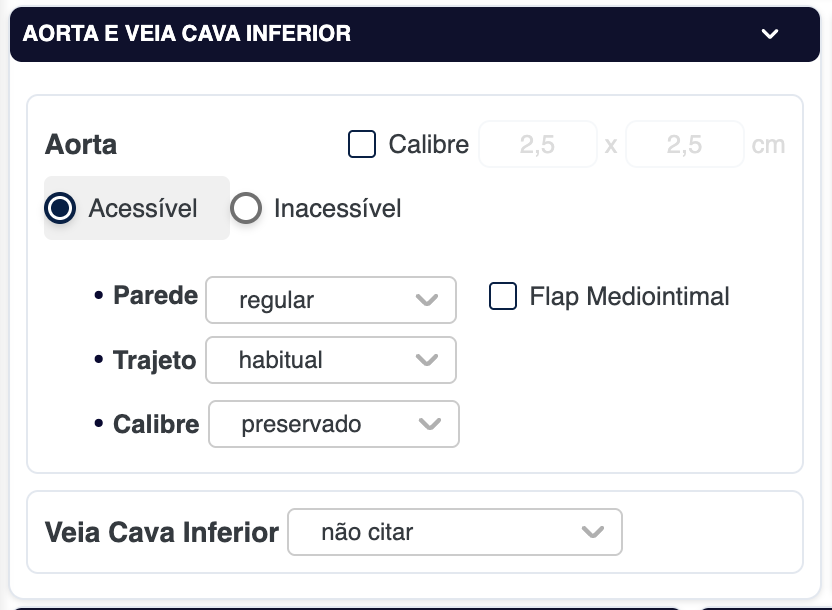This screenshot has width=832, height=610.
Task: Click the arrow icon of the Veia Cava dropdown
Action: (593, 532)
